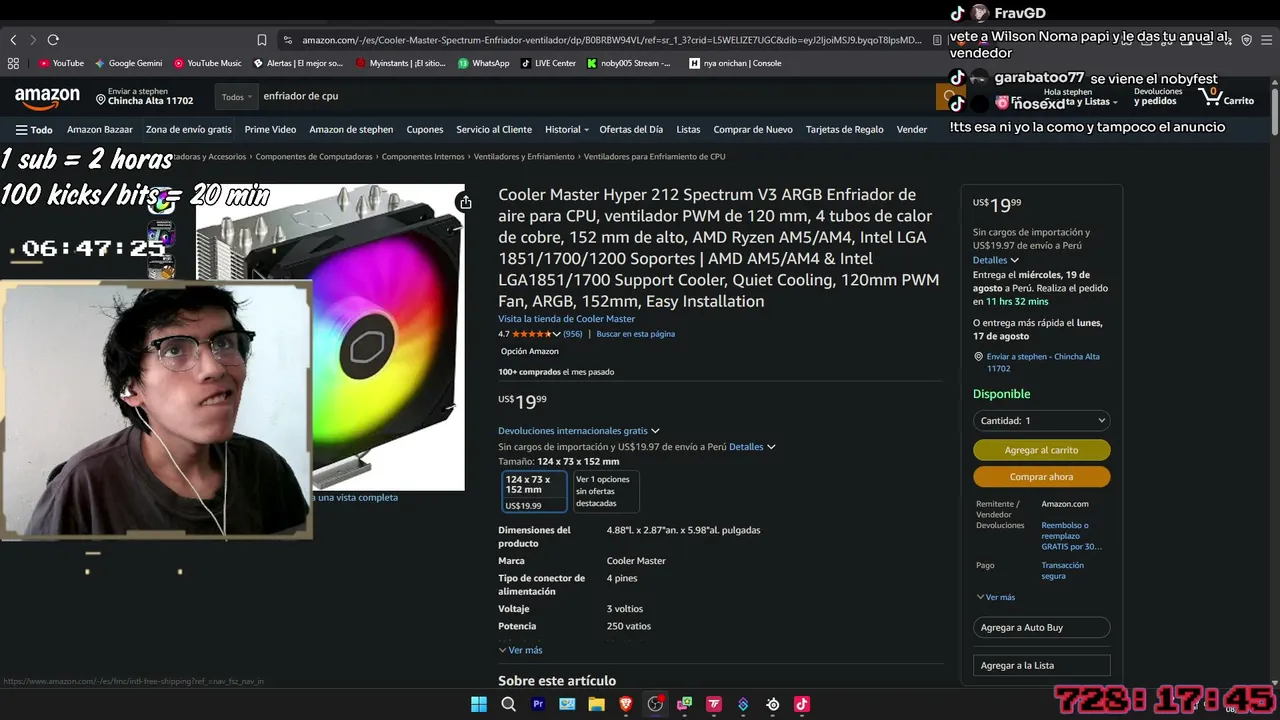The width and height of the screenshot is (1280, 720).
Task: Expand Ver más under the product specifications
Action: (x=520, y=650)
